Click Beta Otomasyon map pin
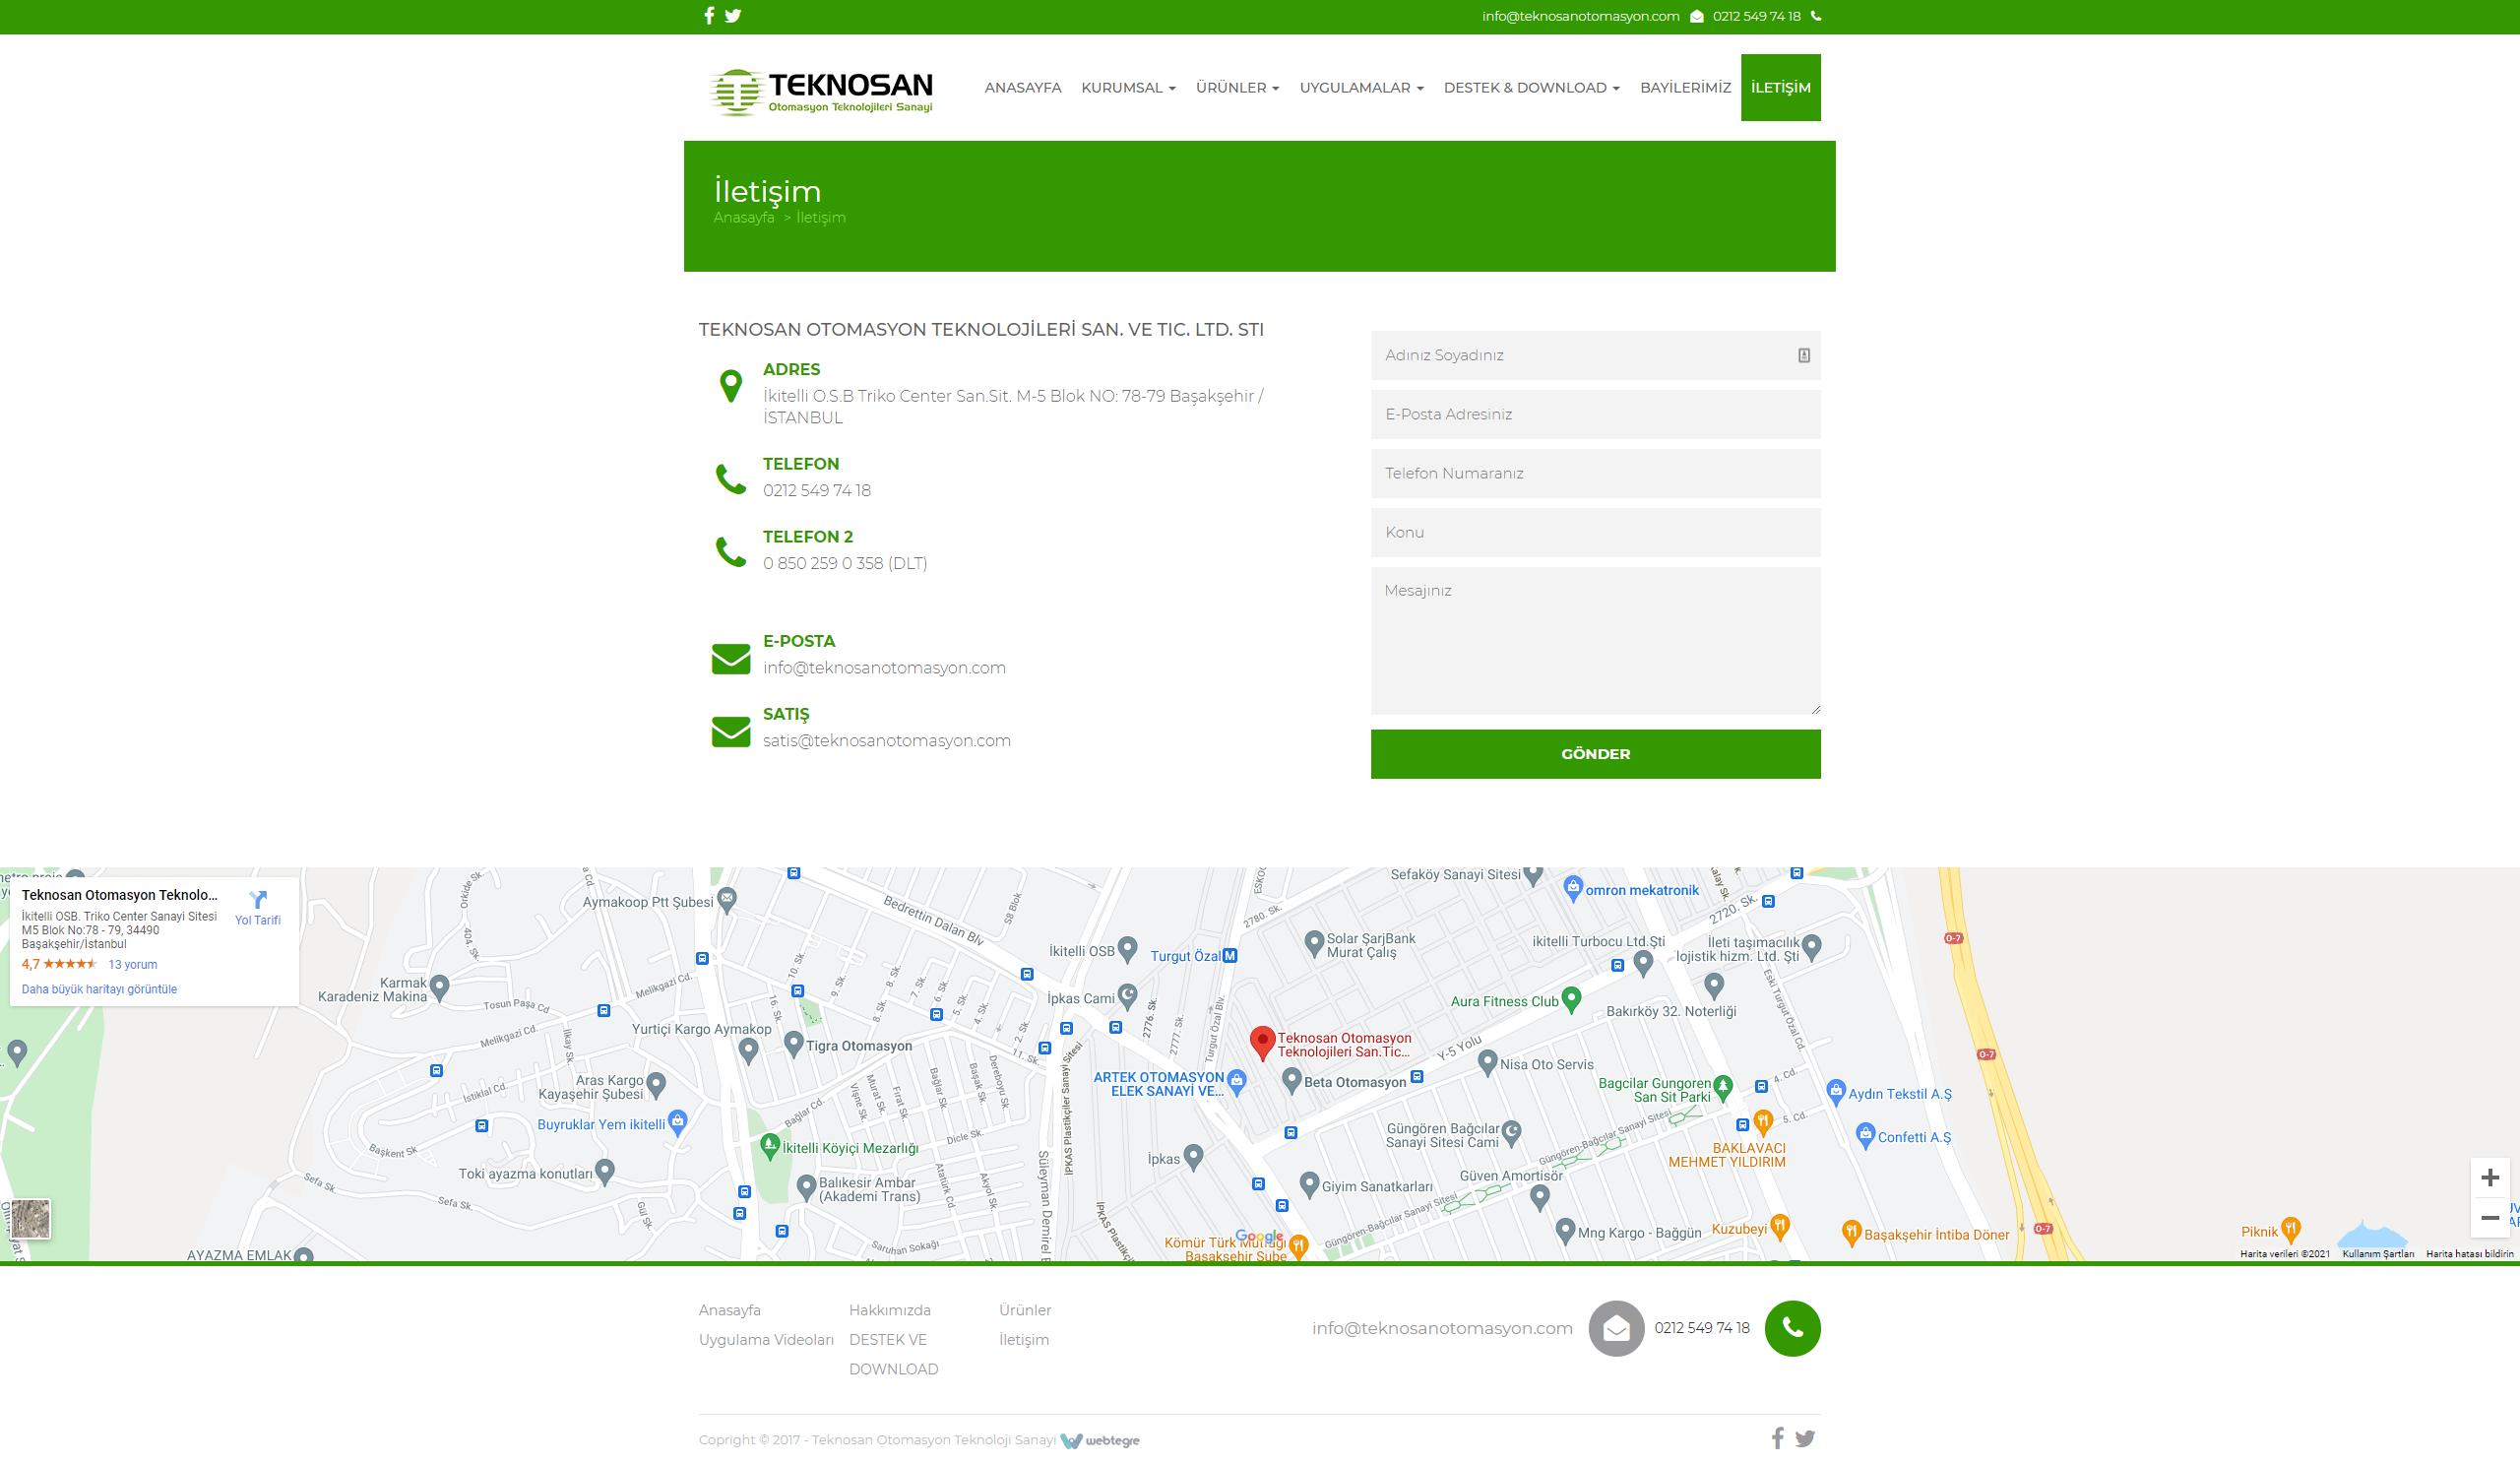Viewport: 2520px width, 1464px height. (1291, 1080)
